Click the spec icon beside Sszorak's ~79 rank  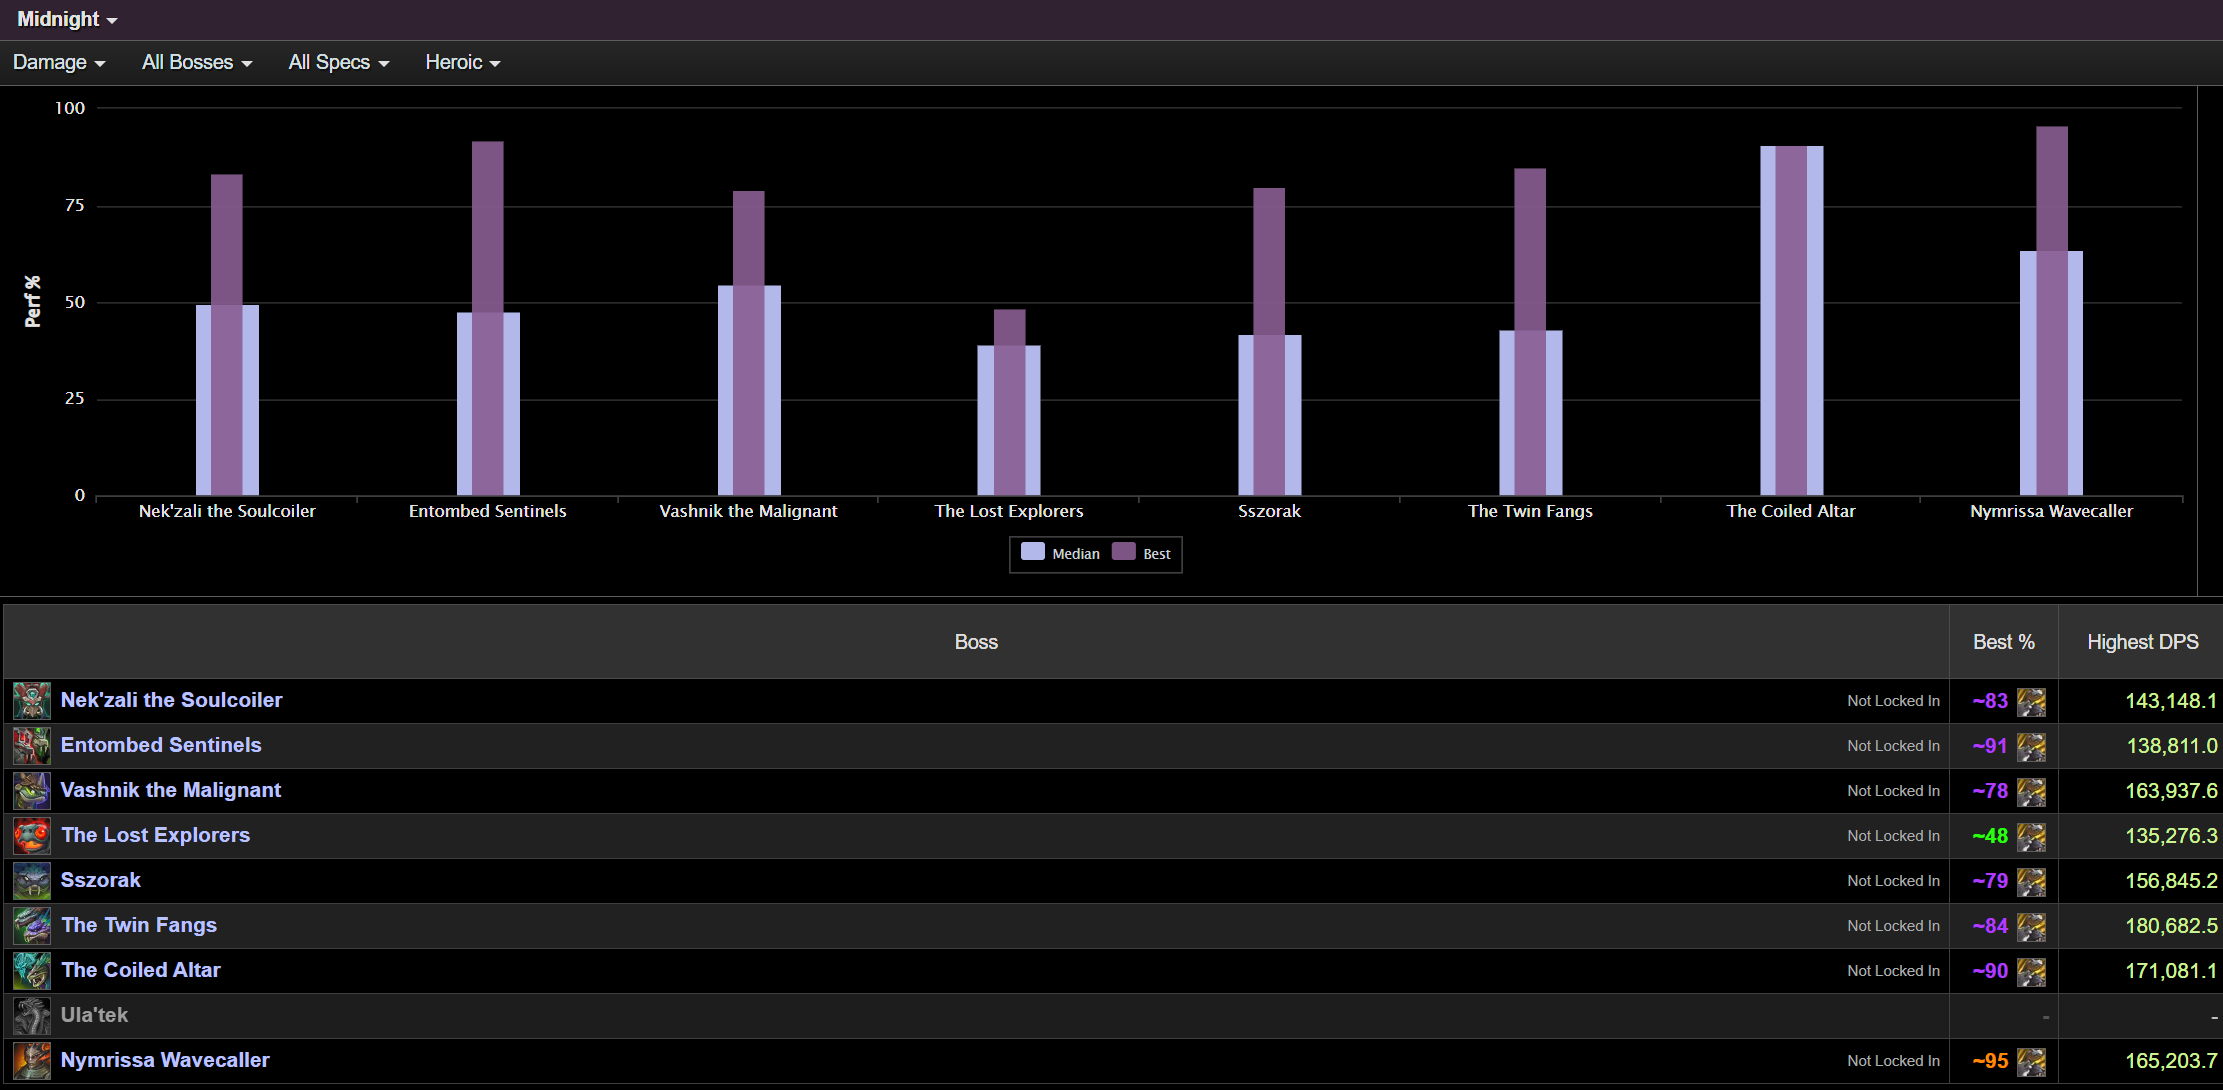click(2031, 882)
